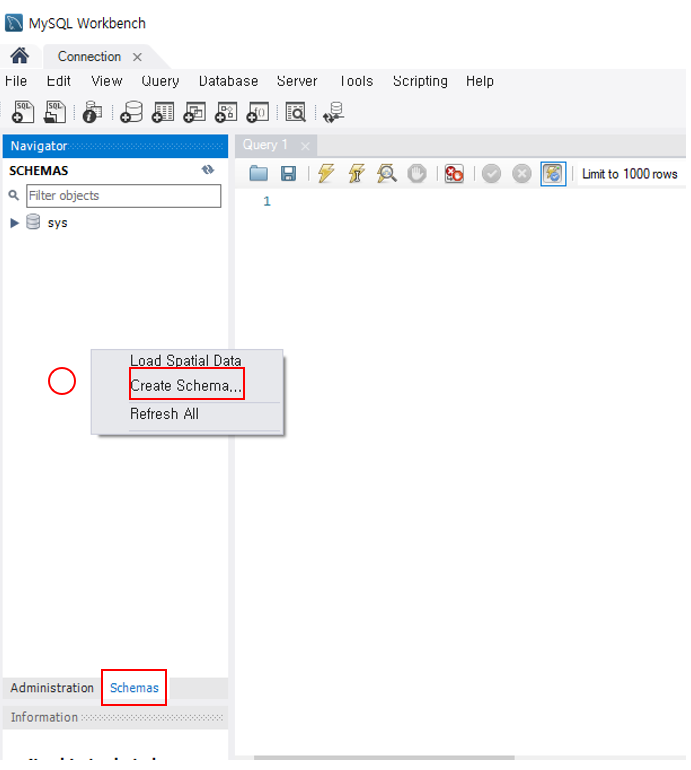Toggle continue on error icon
The image size is (691, 770).
coord(454,173)
